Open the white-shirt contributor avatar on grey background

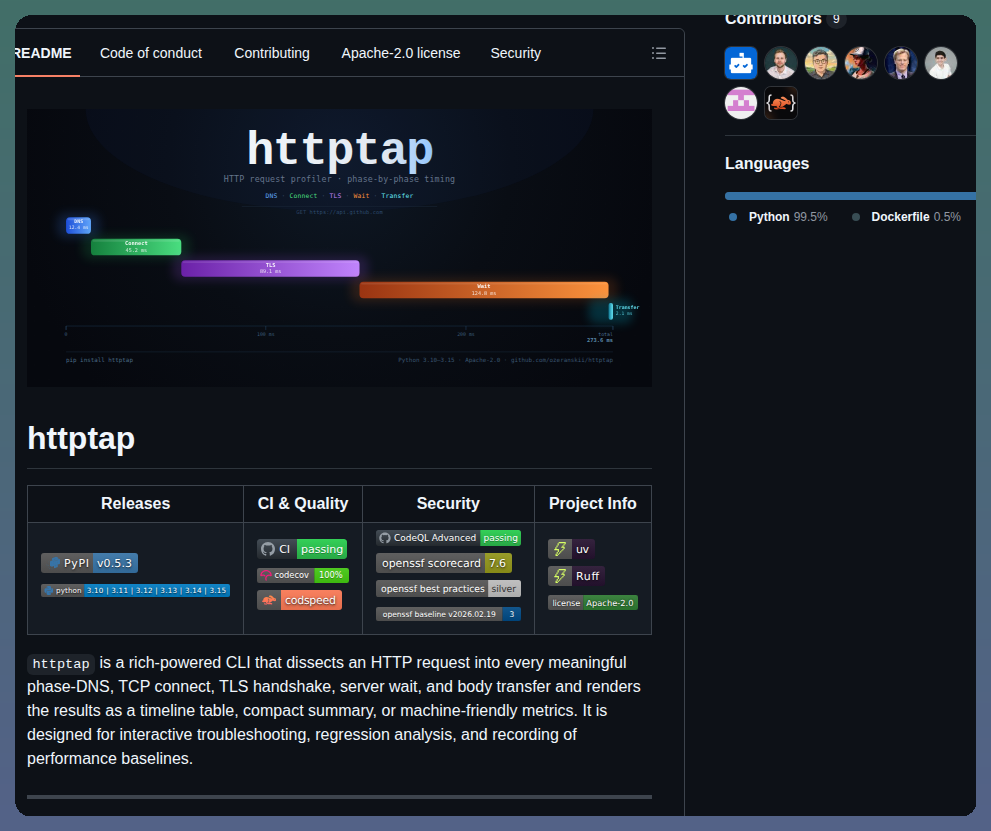tap(941, 63)
